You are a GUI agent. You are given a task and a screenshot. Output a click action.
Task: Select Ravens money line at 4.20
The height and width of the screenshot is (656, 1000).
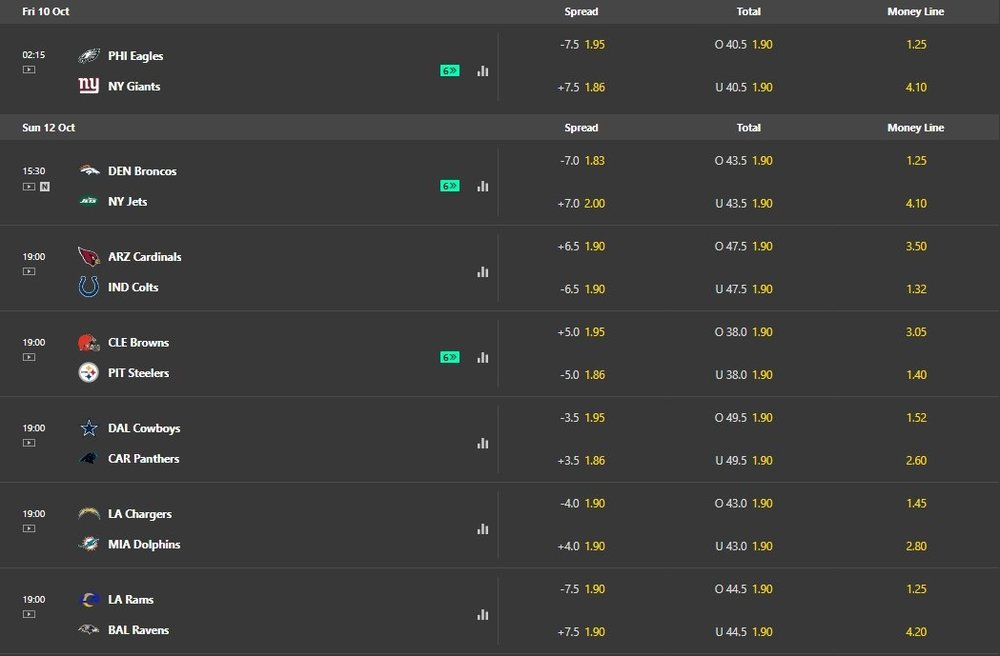(x=915, y=632)
